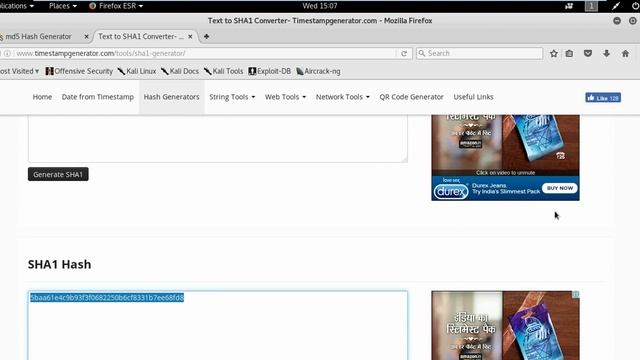Screen dimensions: 640x360
Task: Show site information icon in address bar
Action: tap(7, 53)
